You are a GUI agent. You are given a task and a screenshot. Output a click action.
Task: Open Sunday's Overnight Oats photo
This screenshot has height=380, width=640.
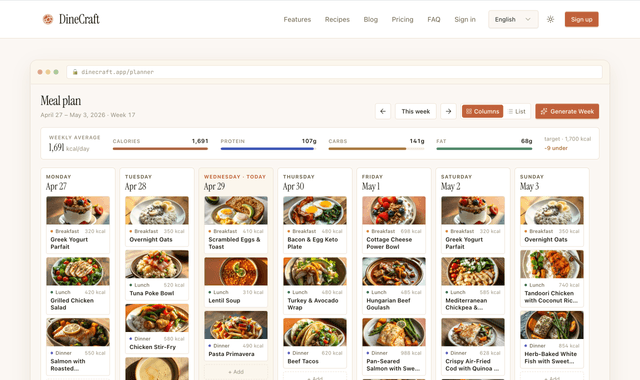coord(552,210)
